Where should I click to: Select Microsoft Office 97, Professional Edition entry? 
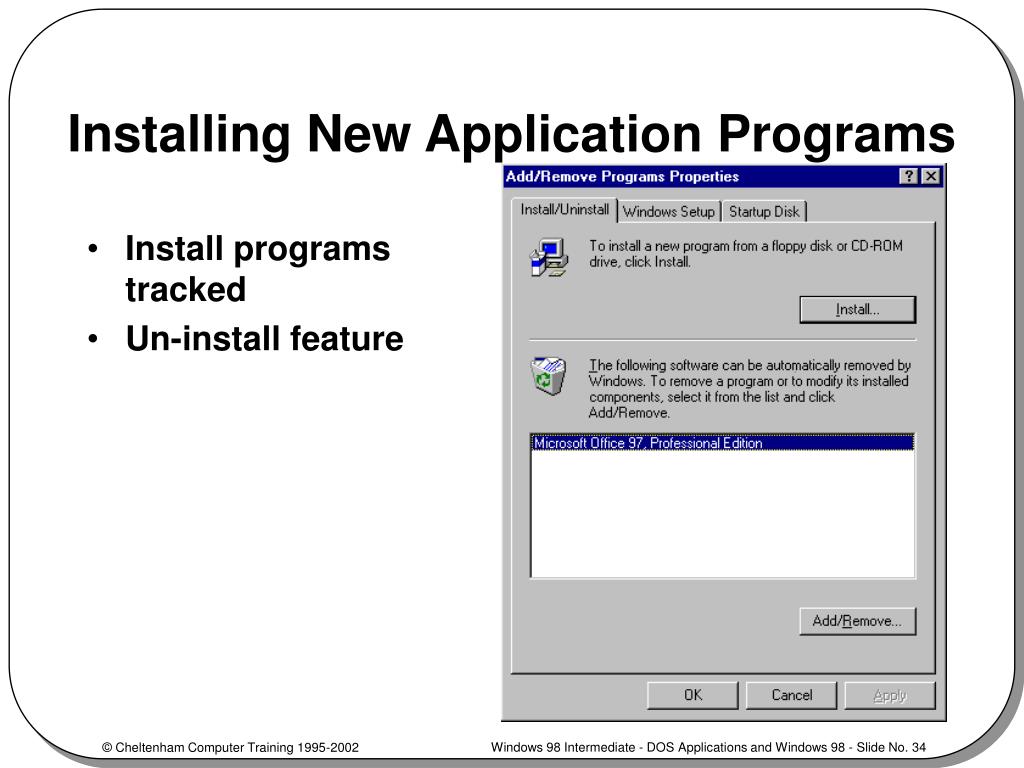click(722, 443)
